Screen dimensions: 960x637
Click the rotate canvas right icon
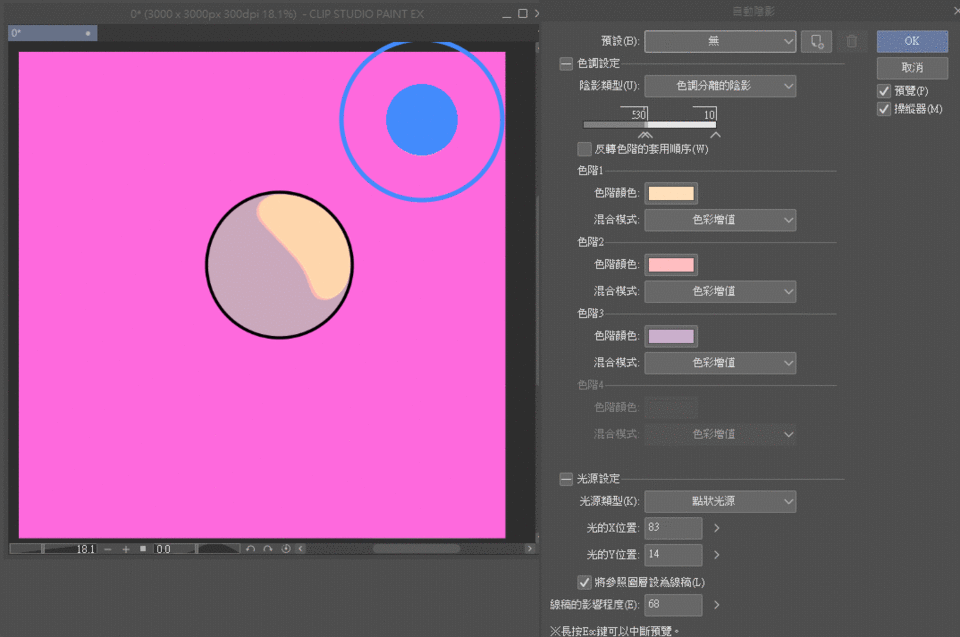pos(267,549)
